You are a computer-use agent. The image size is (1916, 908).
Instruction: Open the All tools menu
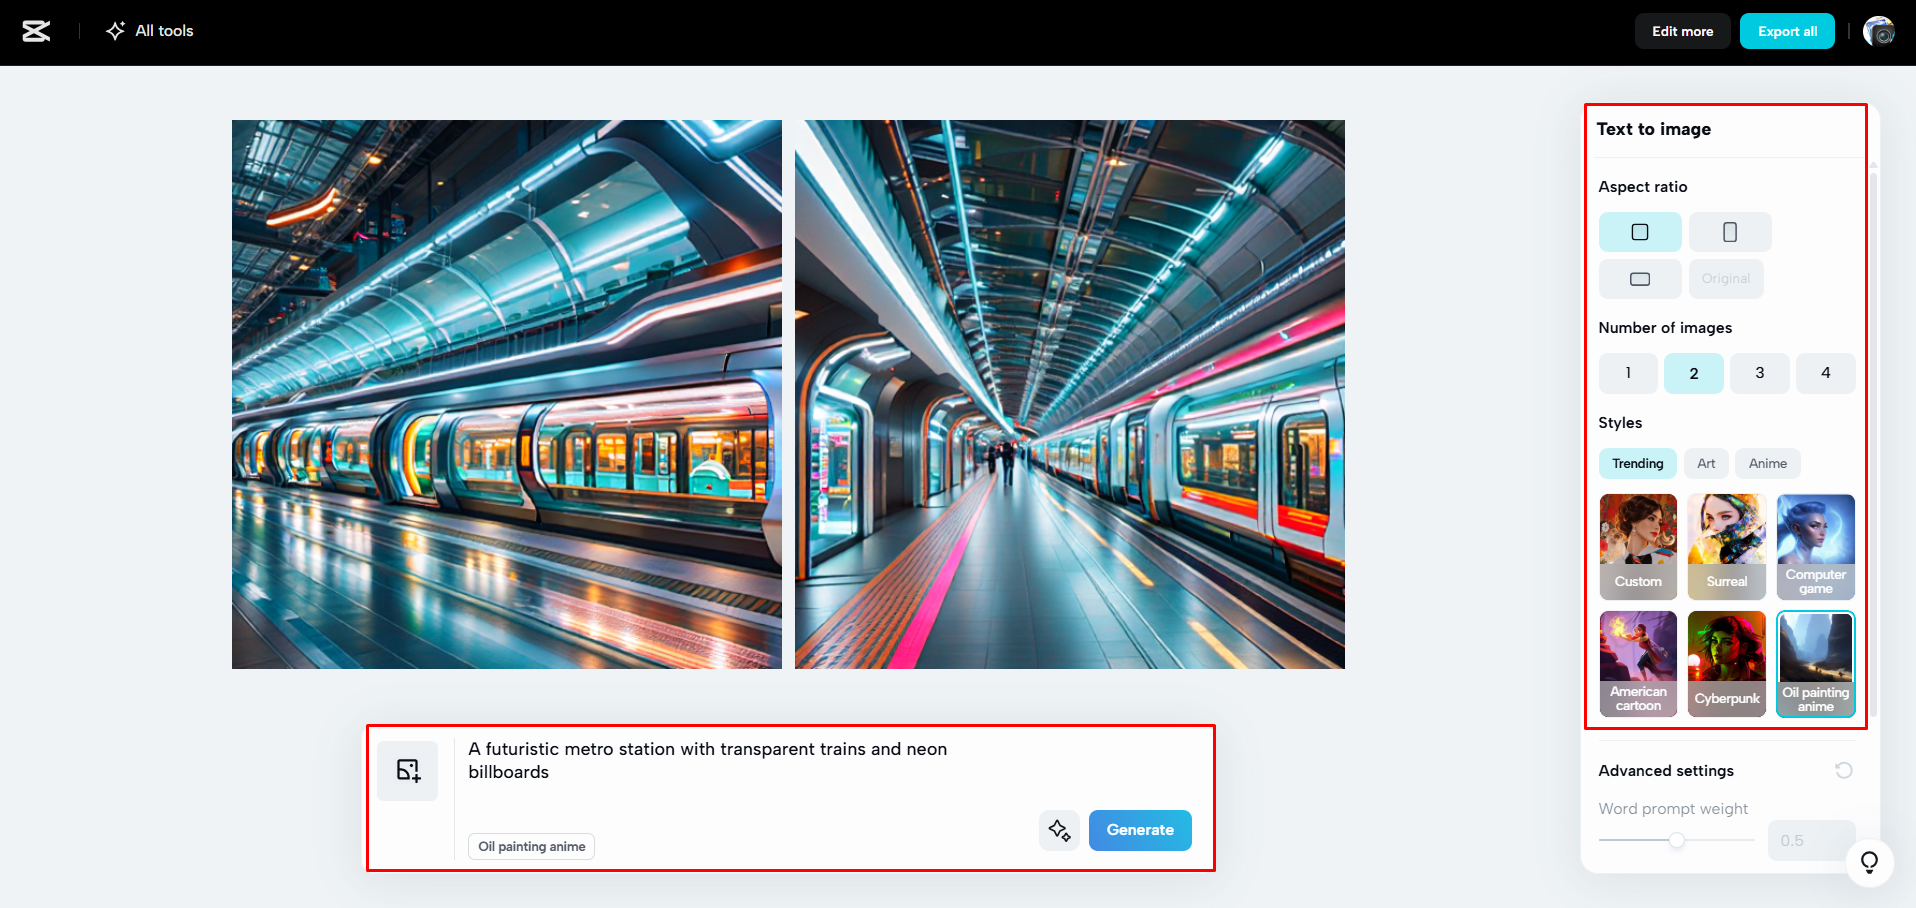pos(150,31)
